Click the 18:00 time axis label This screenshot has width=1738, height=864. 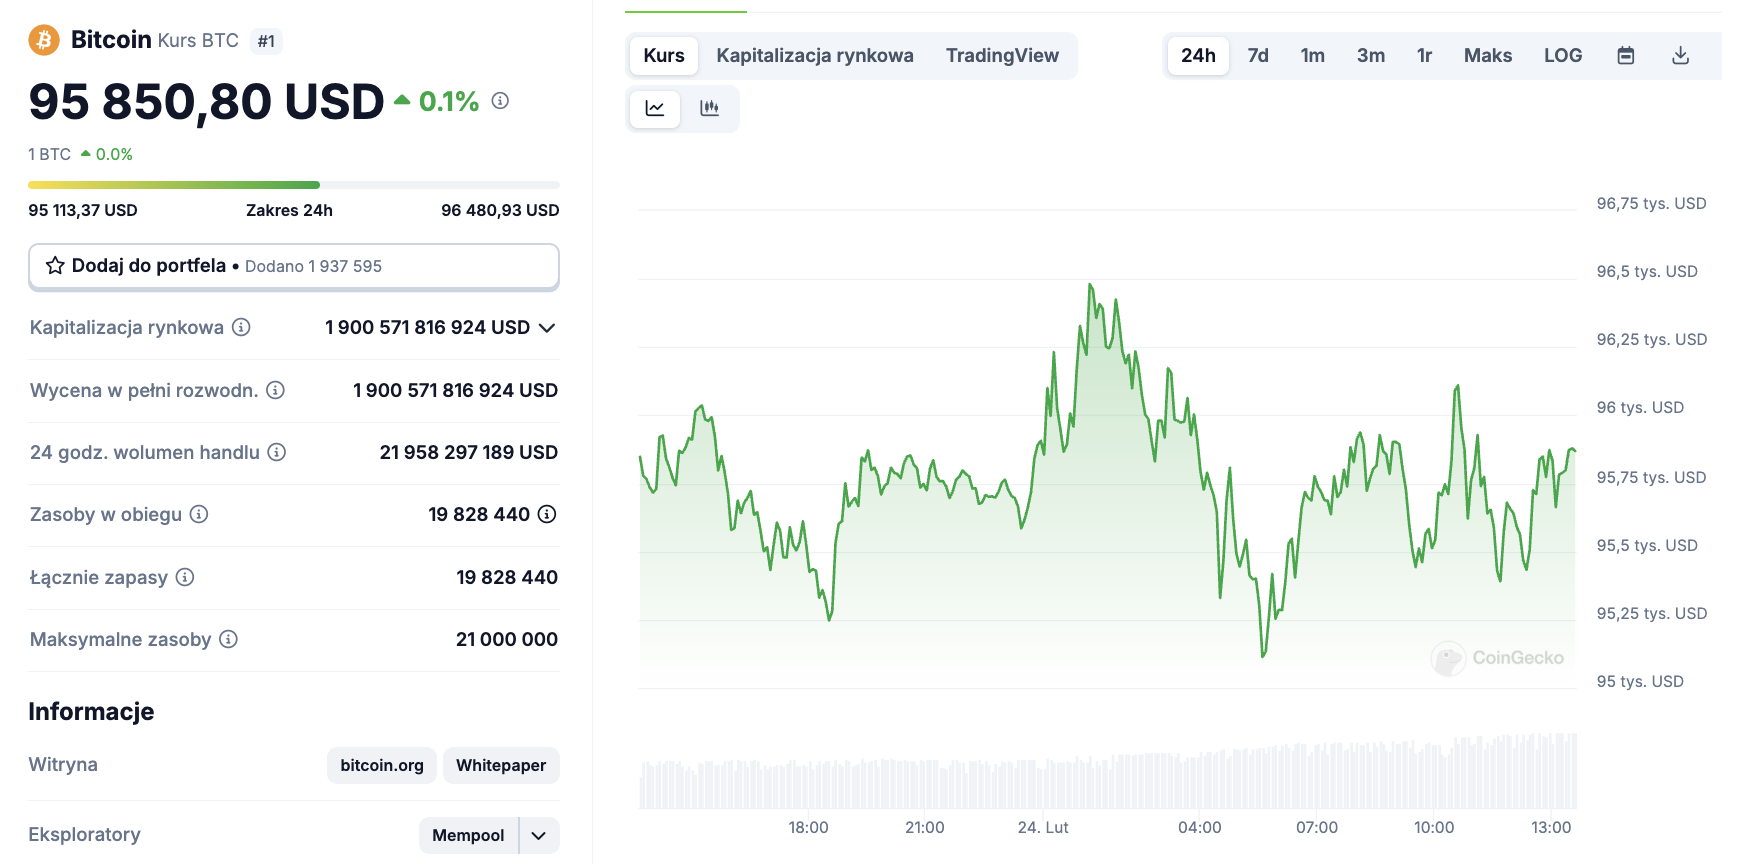pyautogui.click(x=808, y=827)
